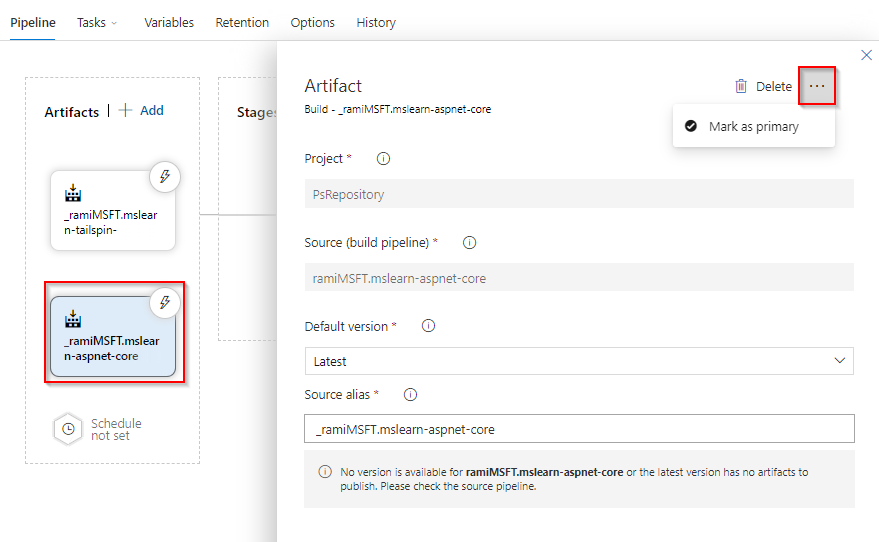Close the Artifact panel

point(866,55)
